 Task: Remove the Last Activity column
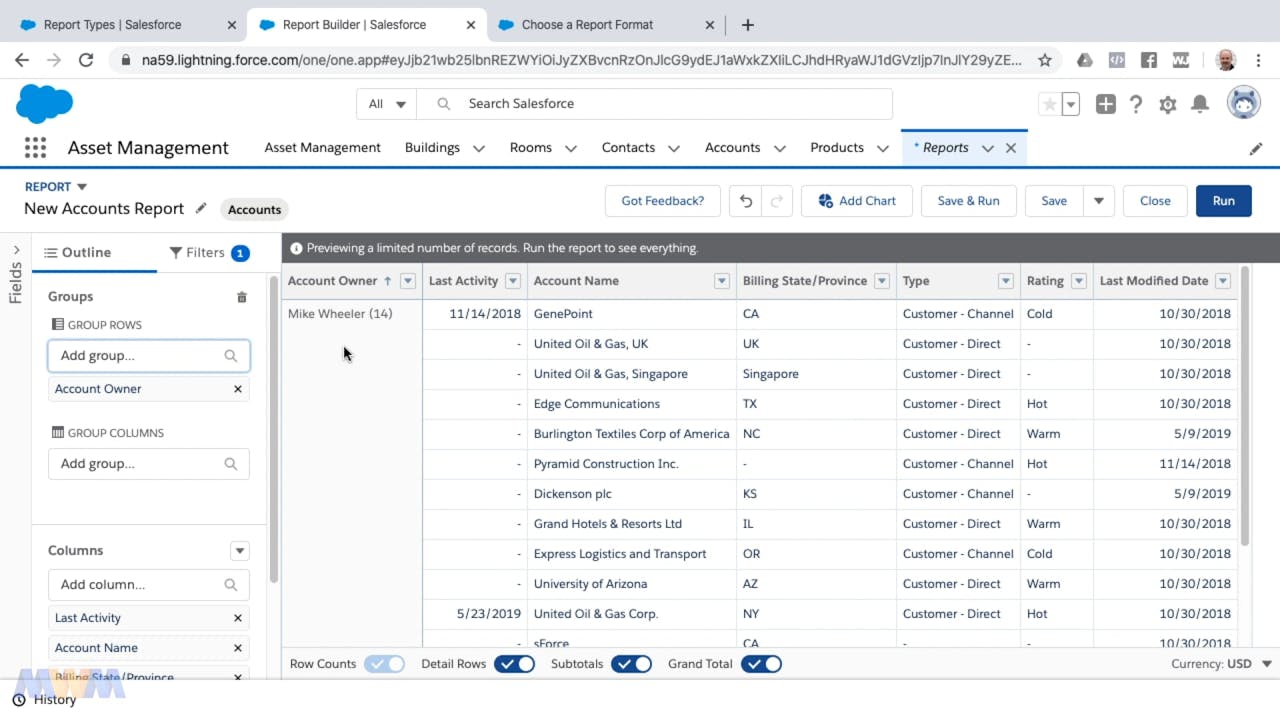pos(238,618)
